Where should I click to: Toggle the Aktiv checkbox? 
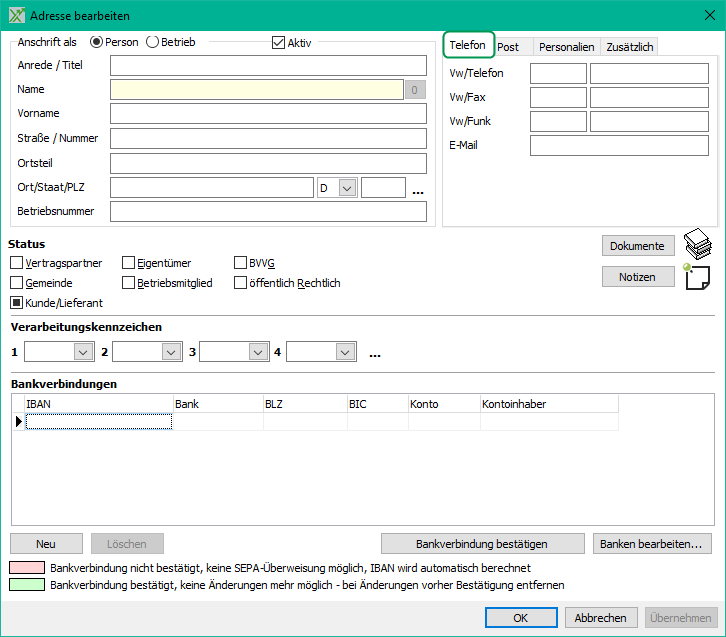(x=279, y=43)
